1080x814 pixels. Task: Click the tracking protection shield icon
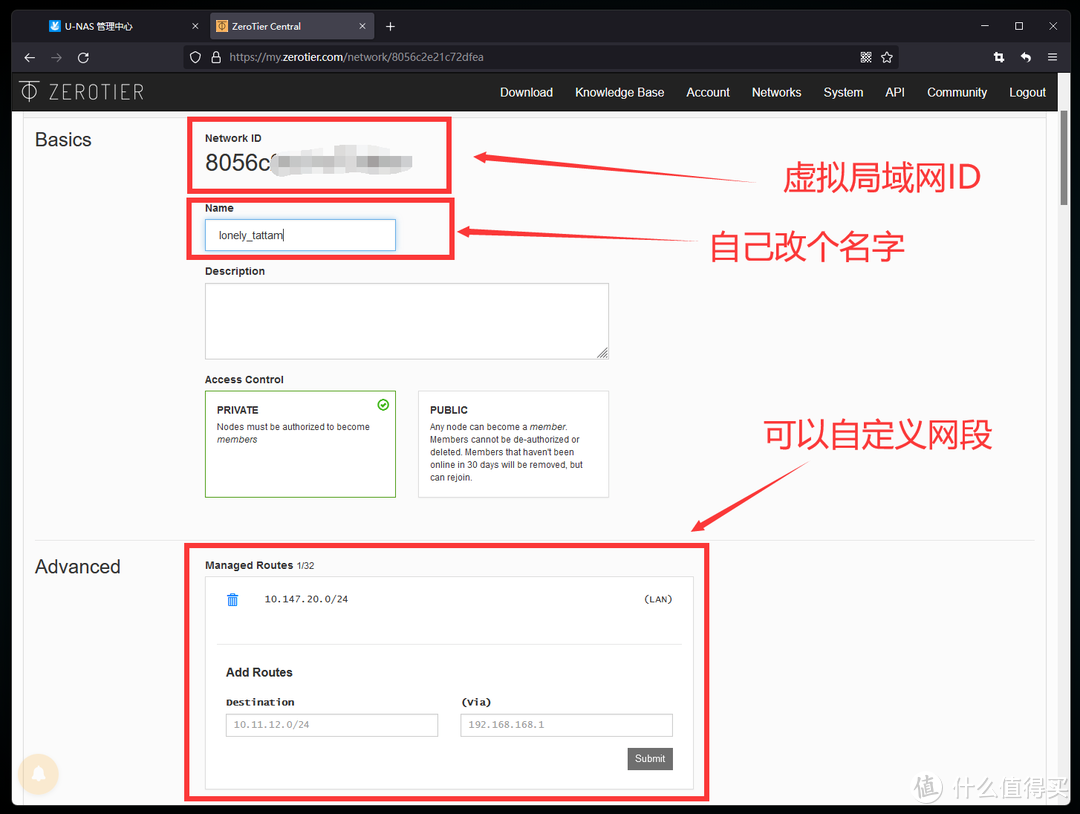click(x=196, y=57)
